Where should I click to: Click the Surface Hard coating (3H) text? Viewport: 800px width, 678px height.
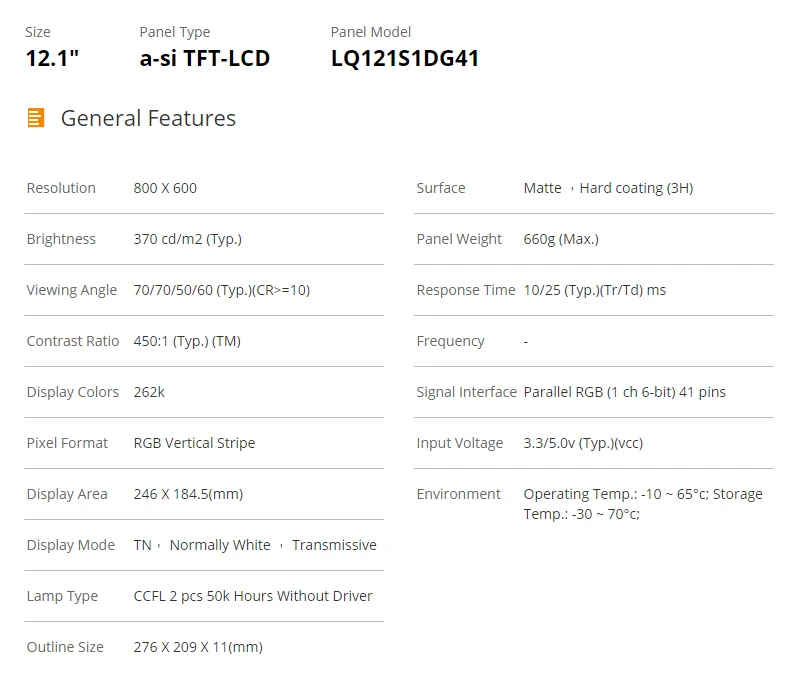pos(636,188)
